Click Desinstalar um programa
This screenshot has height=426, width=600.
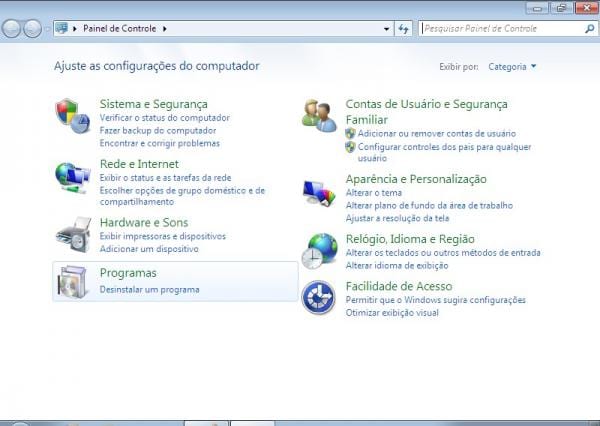pyautogui.click(x=149, y=289)
